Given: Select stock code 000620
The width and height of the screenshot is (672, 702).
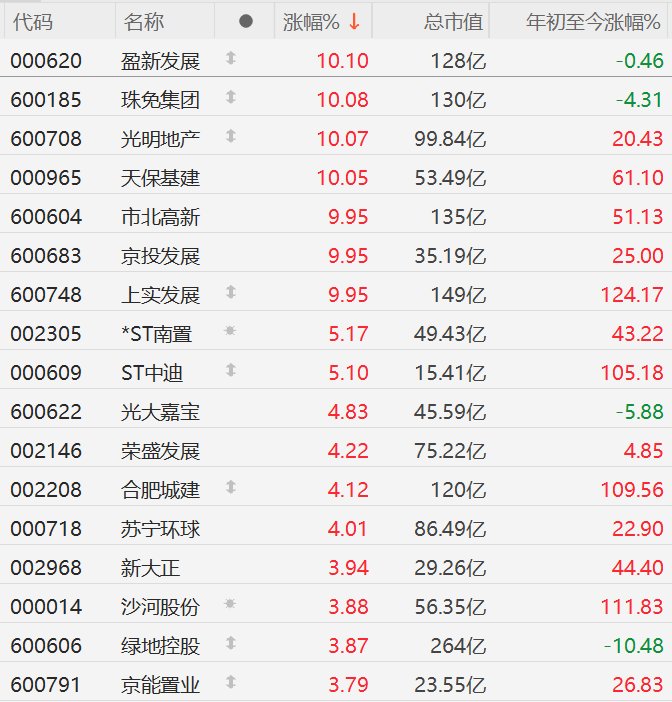Looking at the screenshot, I should (46, 61).
